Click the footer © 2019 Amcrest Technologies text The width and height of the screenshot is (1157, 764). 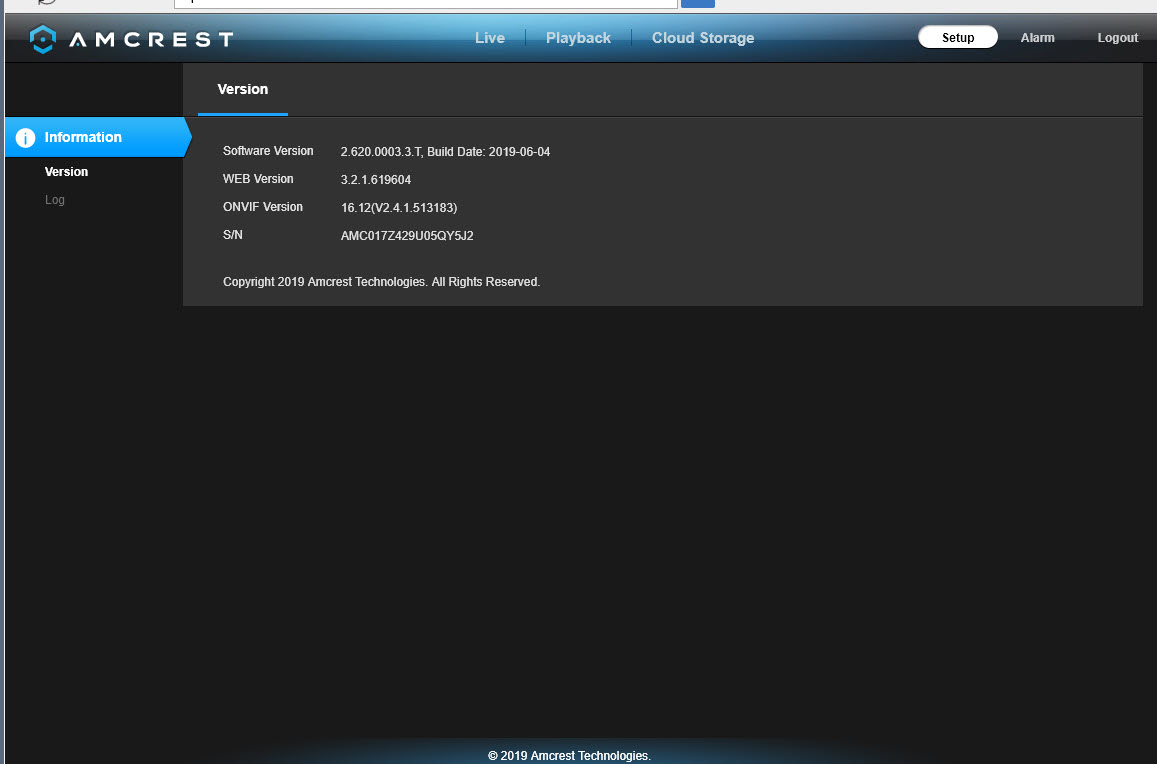tap(569, 756)
